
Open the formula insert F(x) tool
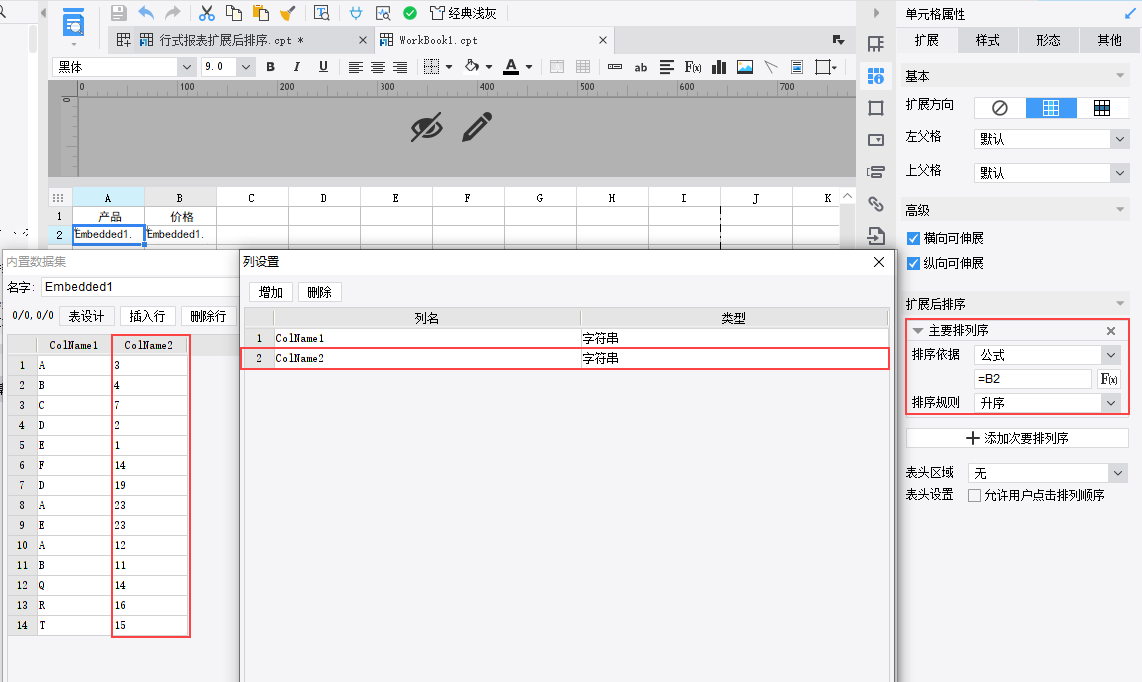tap(693, 67)
